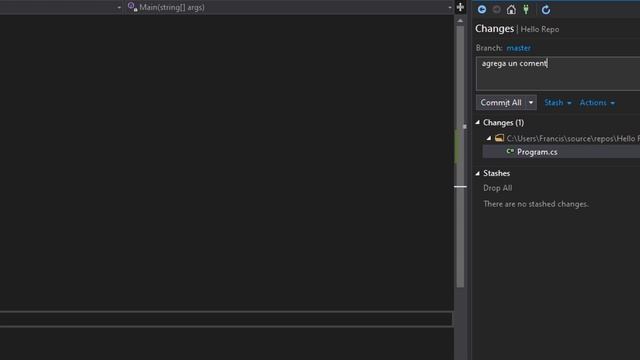This screenshot has width=640, height=360.
Task: Collapse the Changes (1) section
Action: [x=478, y=122]
